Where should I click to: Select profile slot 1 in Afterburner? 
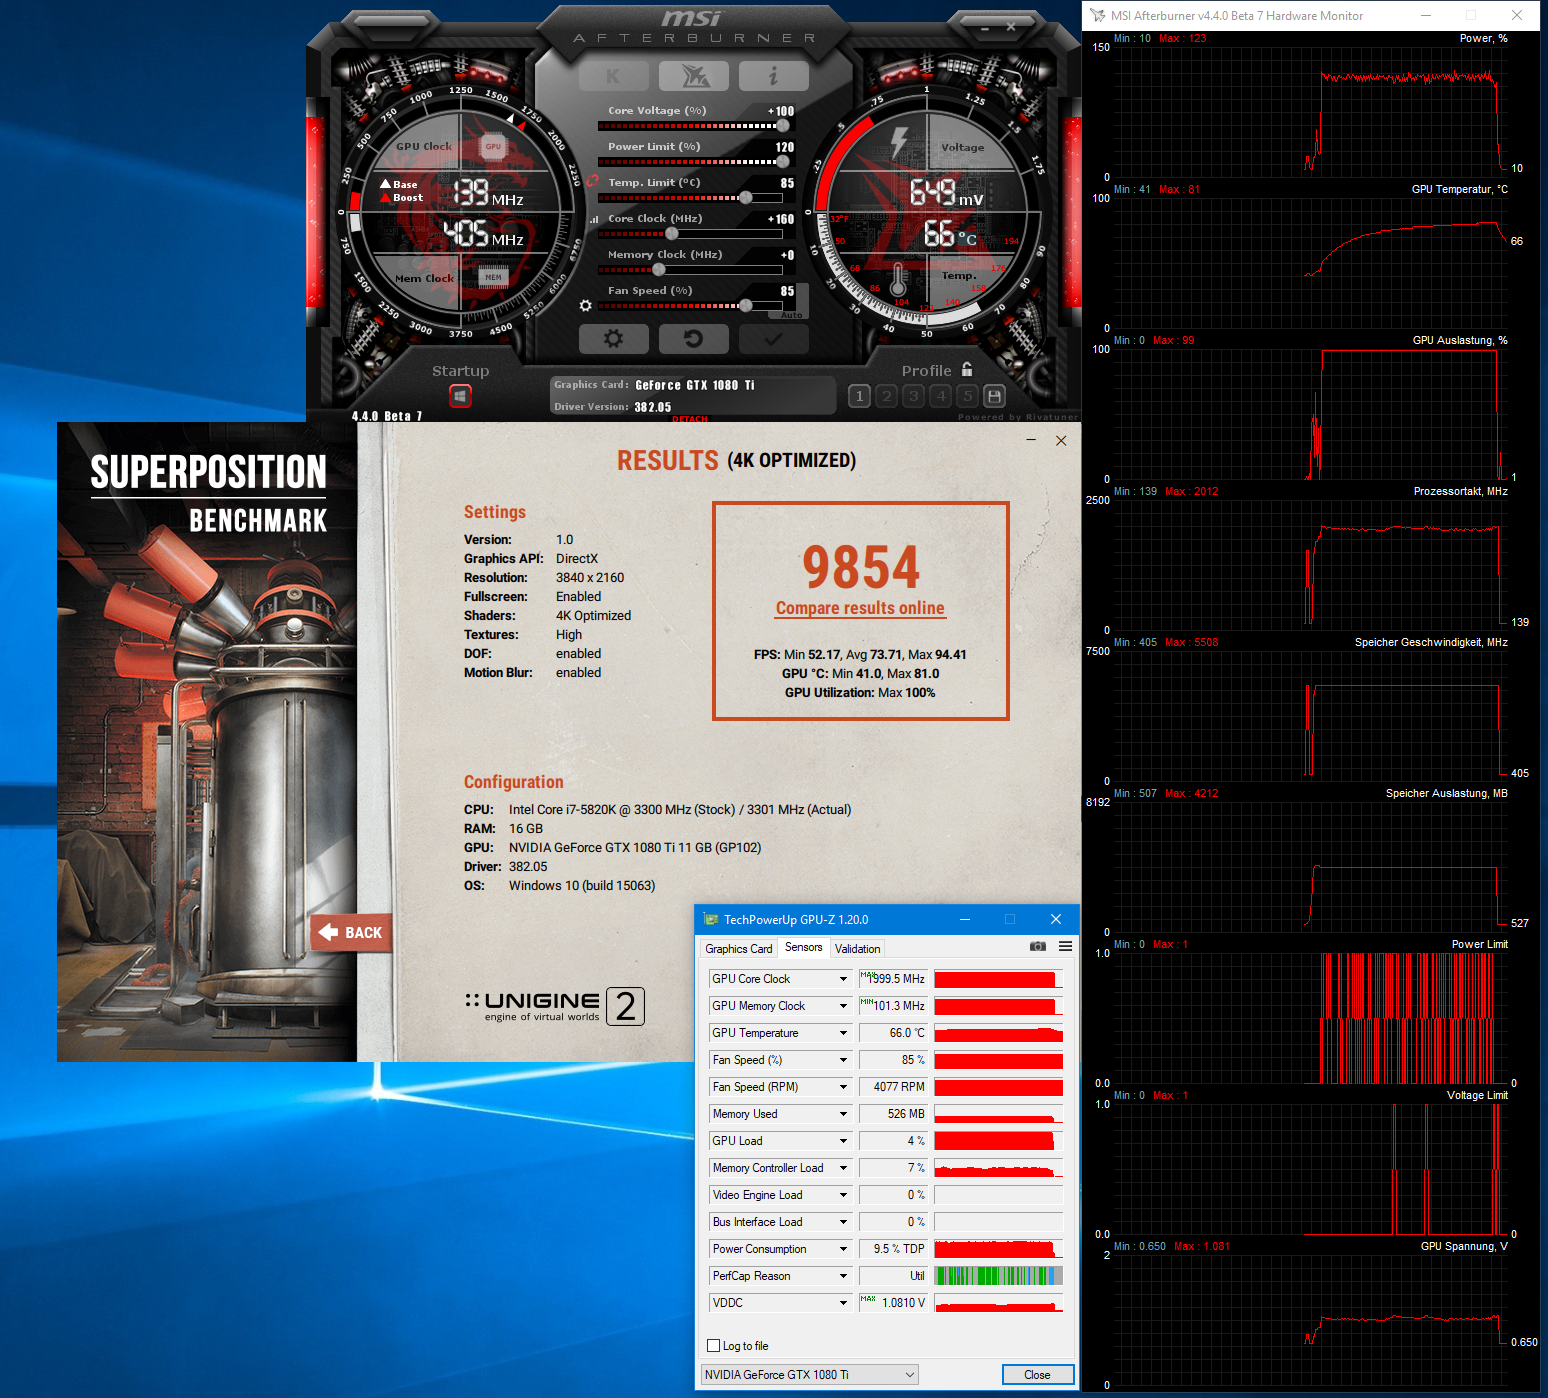[x=859, y=396]
